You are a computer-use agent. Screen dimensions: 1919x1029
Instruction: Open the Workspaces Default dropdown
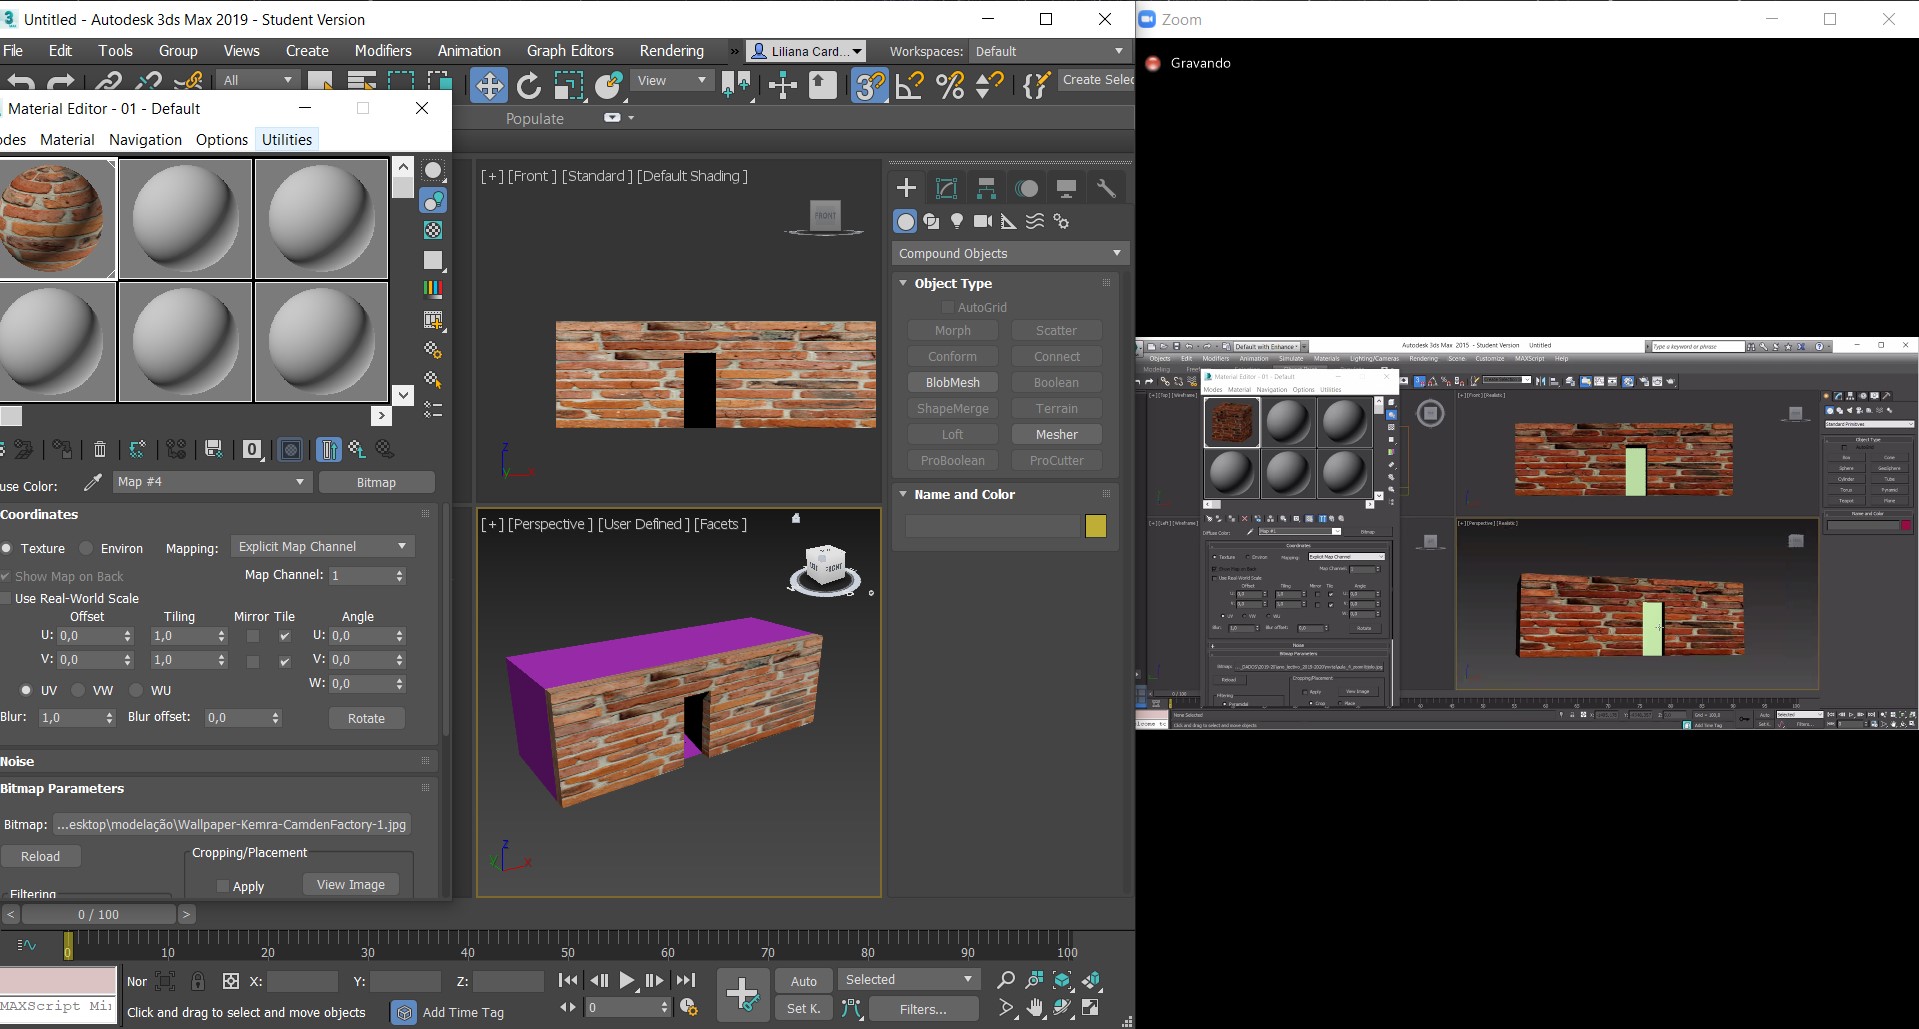pos(1049,51)
